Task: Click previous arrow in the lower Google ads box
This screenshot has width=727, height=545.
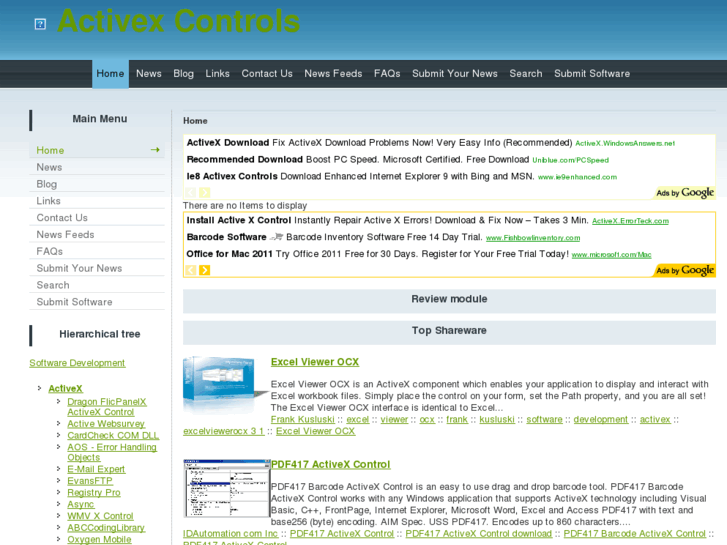Action: click(x=191, y=270)
